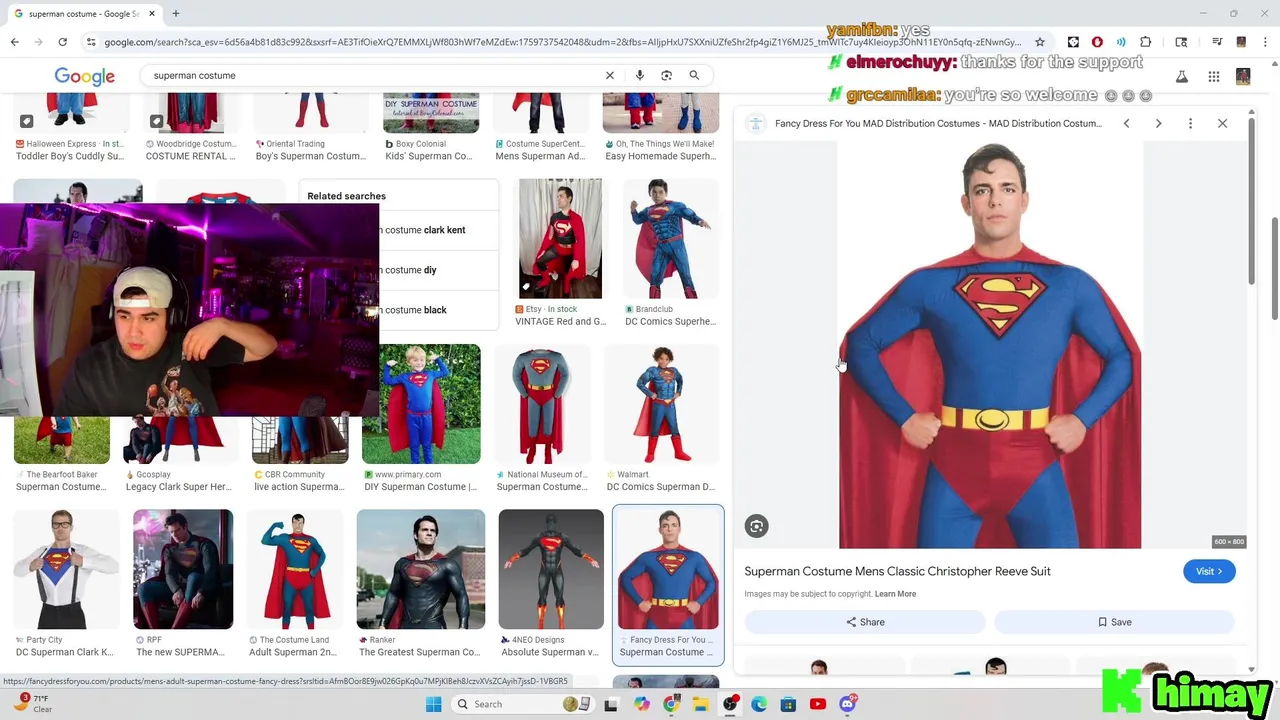Image resolution: width=1280 pixels, height=720 pixels.
Task: Open the Learn More copyright link
Action: tap(895, 594)
